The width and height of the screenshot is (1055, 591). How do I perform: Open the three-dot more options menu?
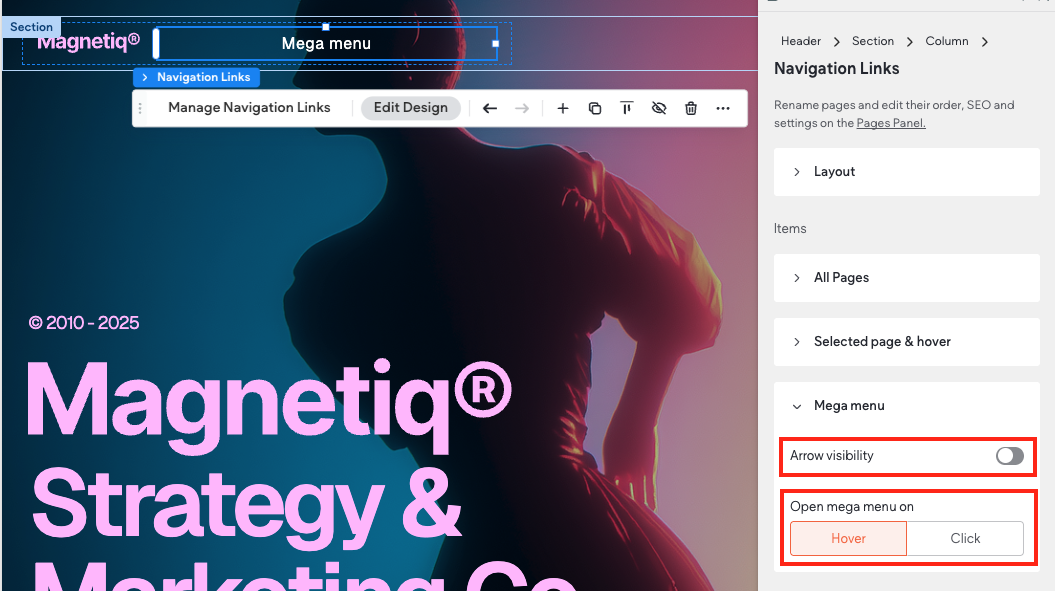pyautogui.click(x=723, y=108)
